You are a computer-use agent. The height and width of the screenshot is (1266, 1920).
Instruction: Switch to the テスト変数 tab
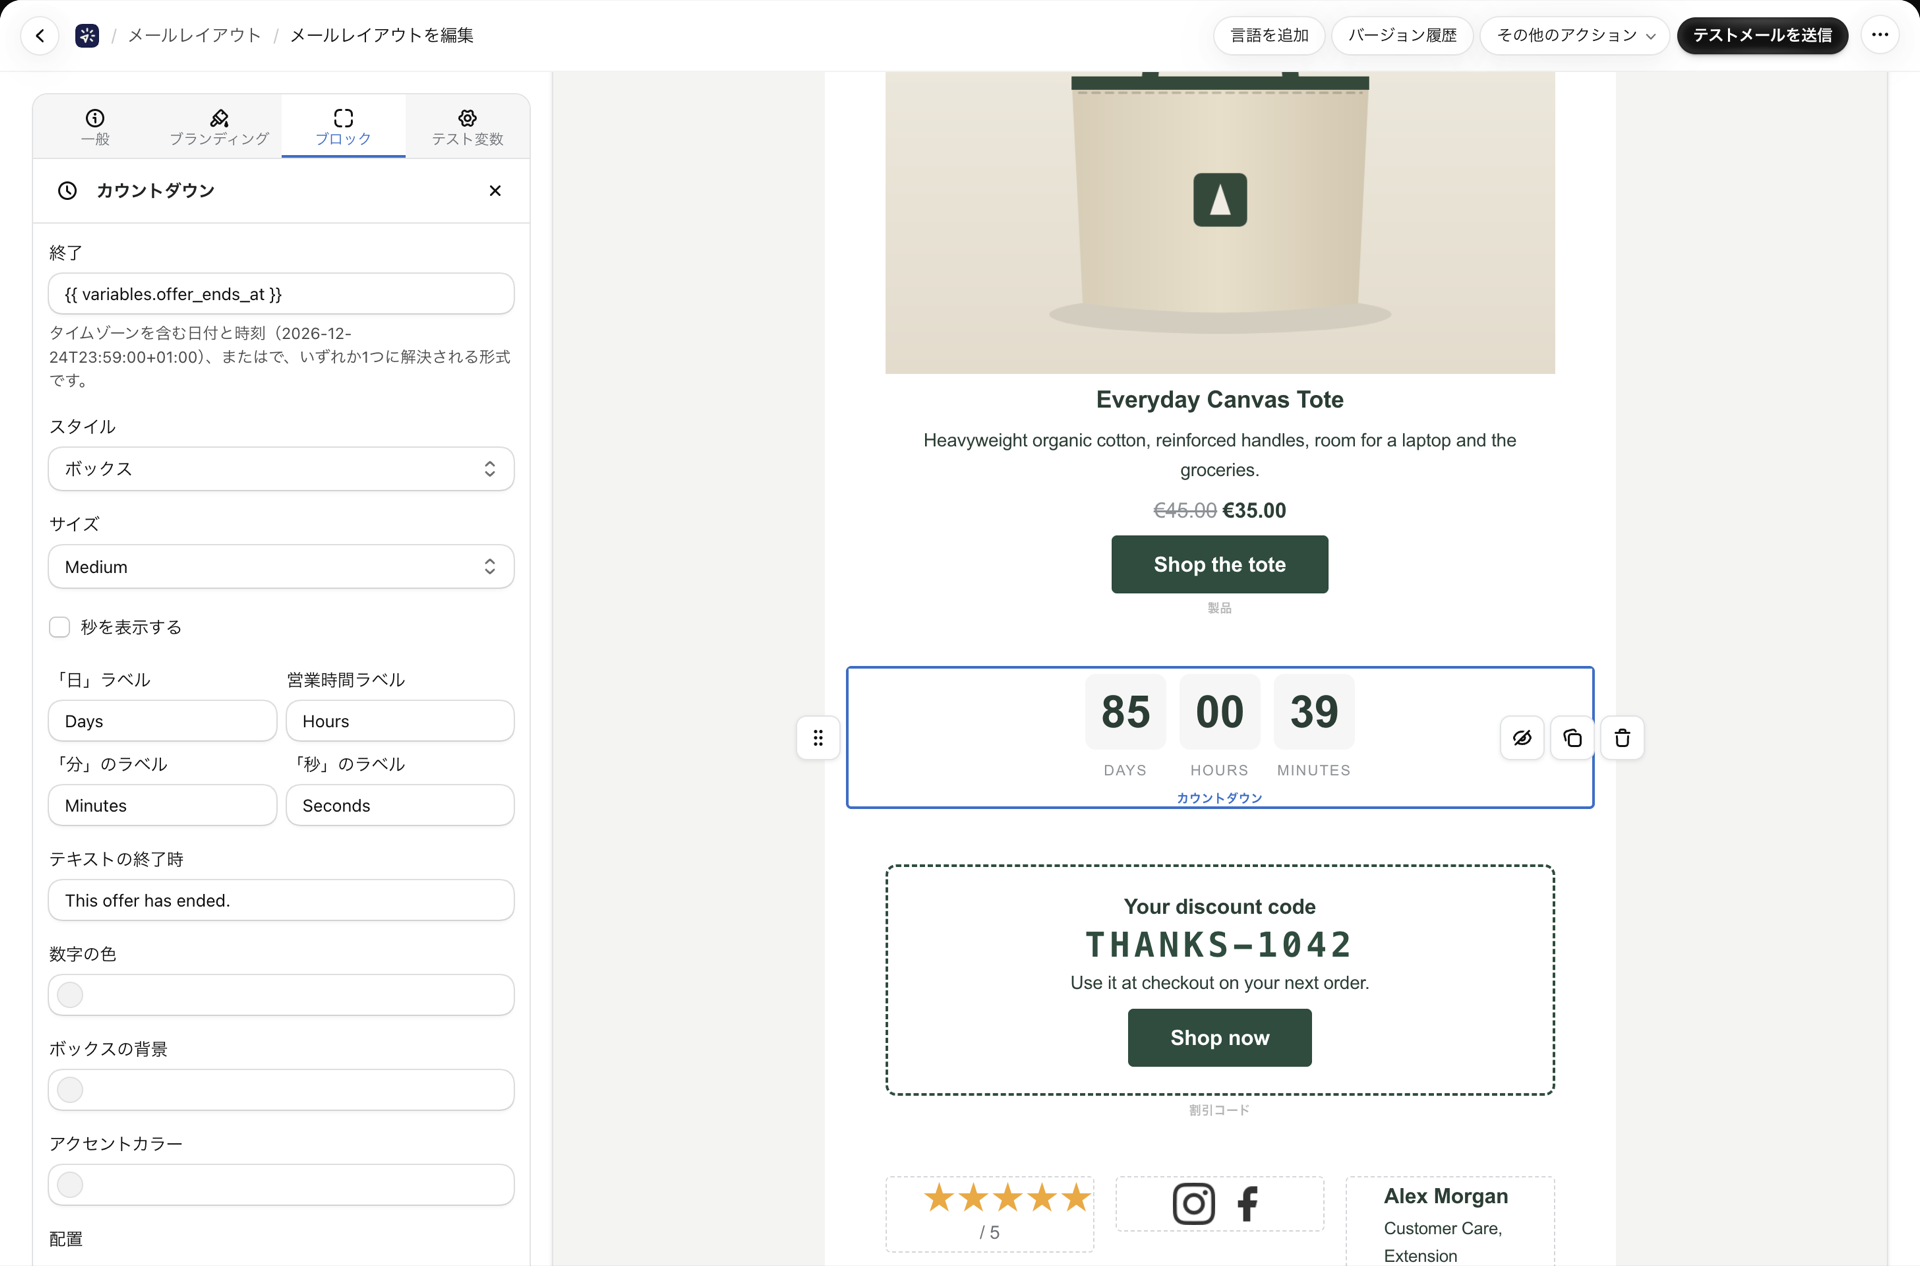pyautogui.click(x=467, y=127)
